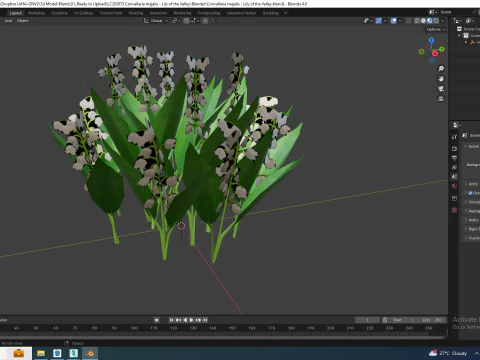The height and width of the screenshot is (360, 480).
Task: Open the gizmo settings dropdown arrow
Action: [x=385, y=21]
